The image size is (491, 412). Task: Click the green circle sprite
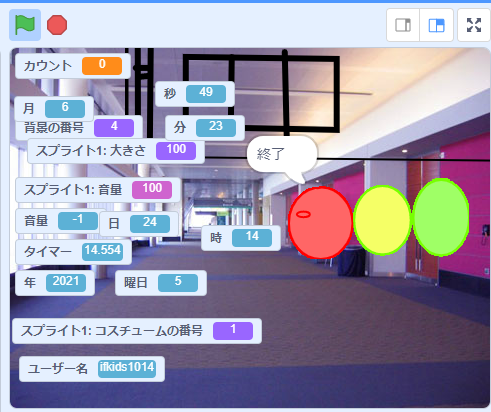(441, 217)
